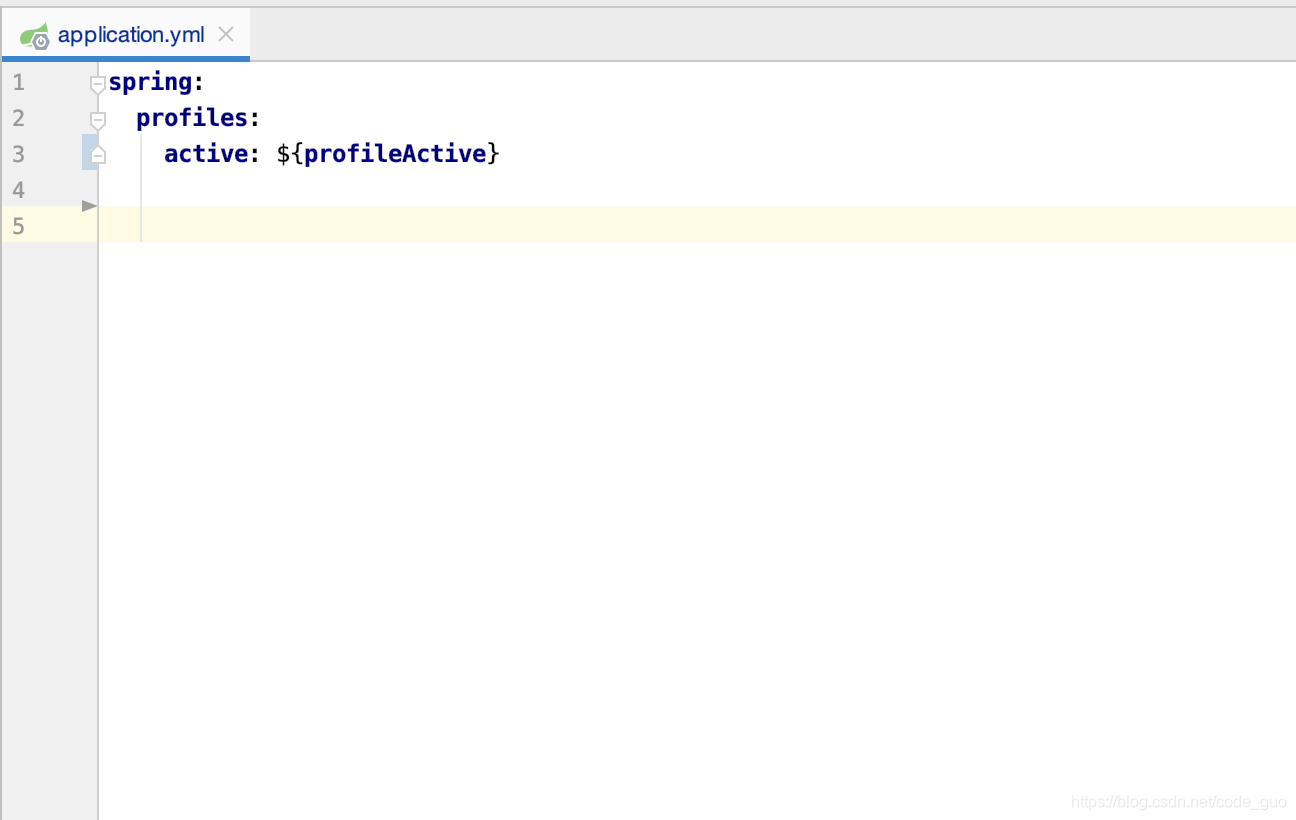The image size is (1296, 820).
Task: Select line number 4 in gutter
Action: pos(18,190)
